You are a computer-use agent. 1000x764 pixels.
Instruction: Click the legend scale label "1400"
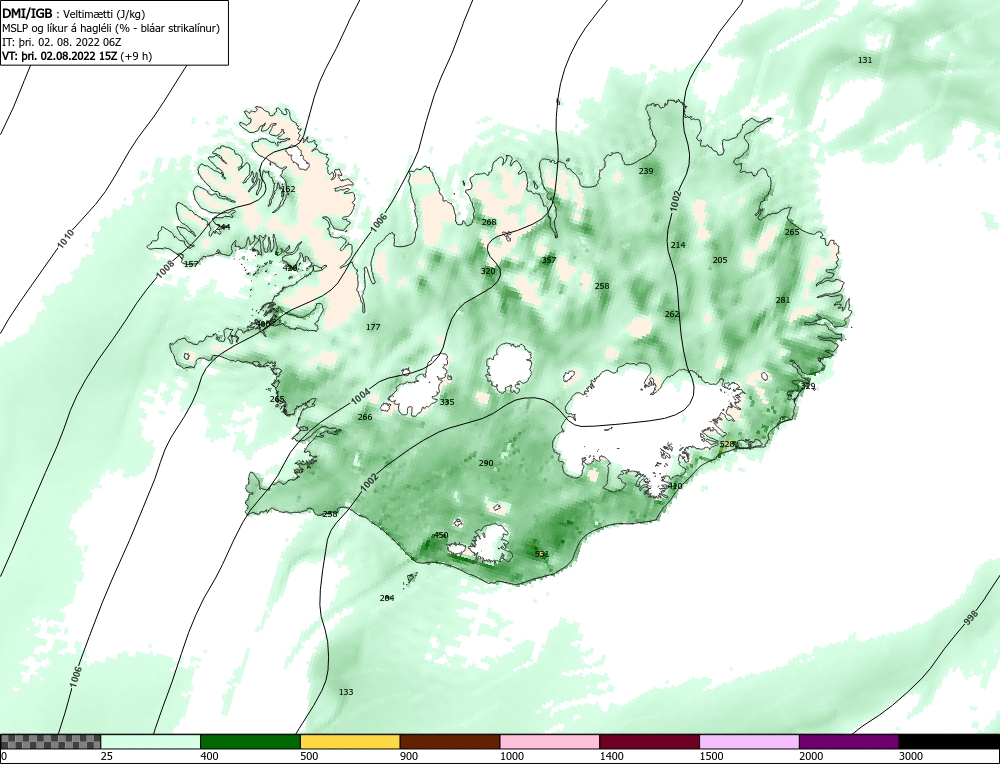611,756
